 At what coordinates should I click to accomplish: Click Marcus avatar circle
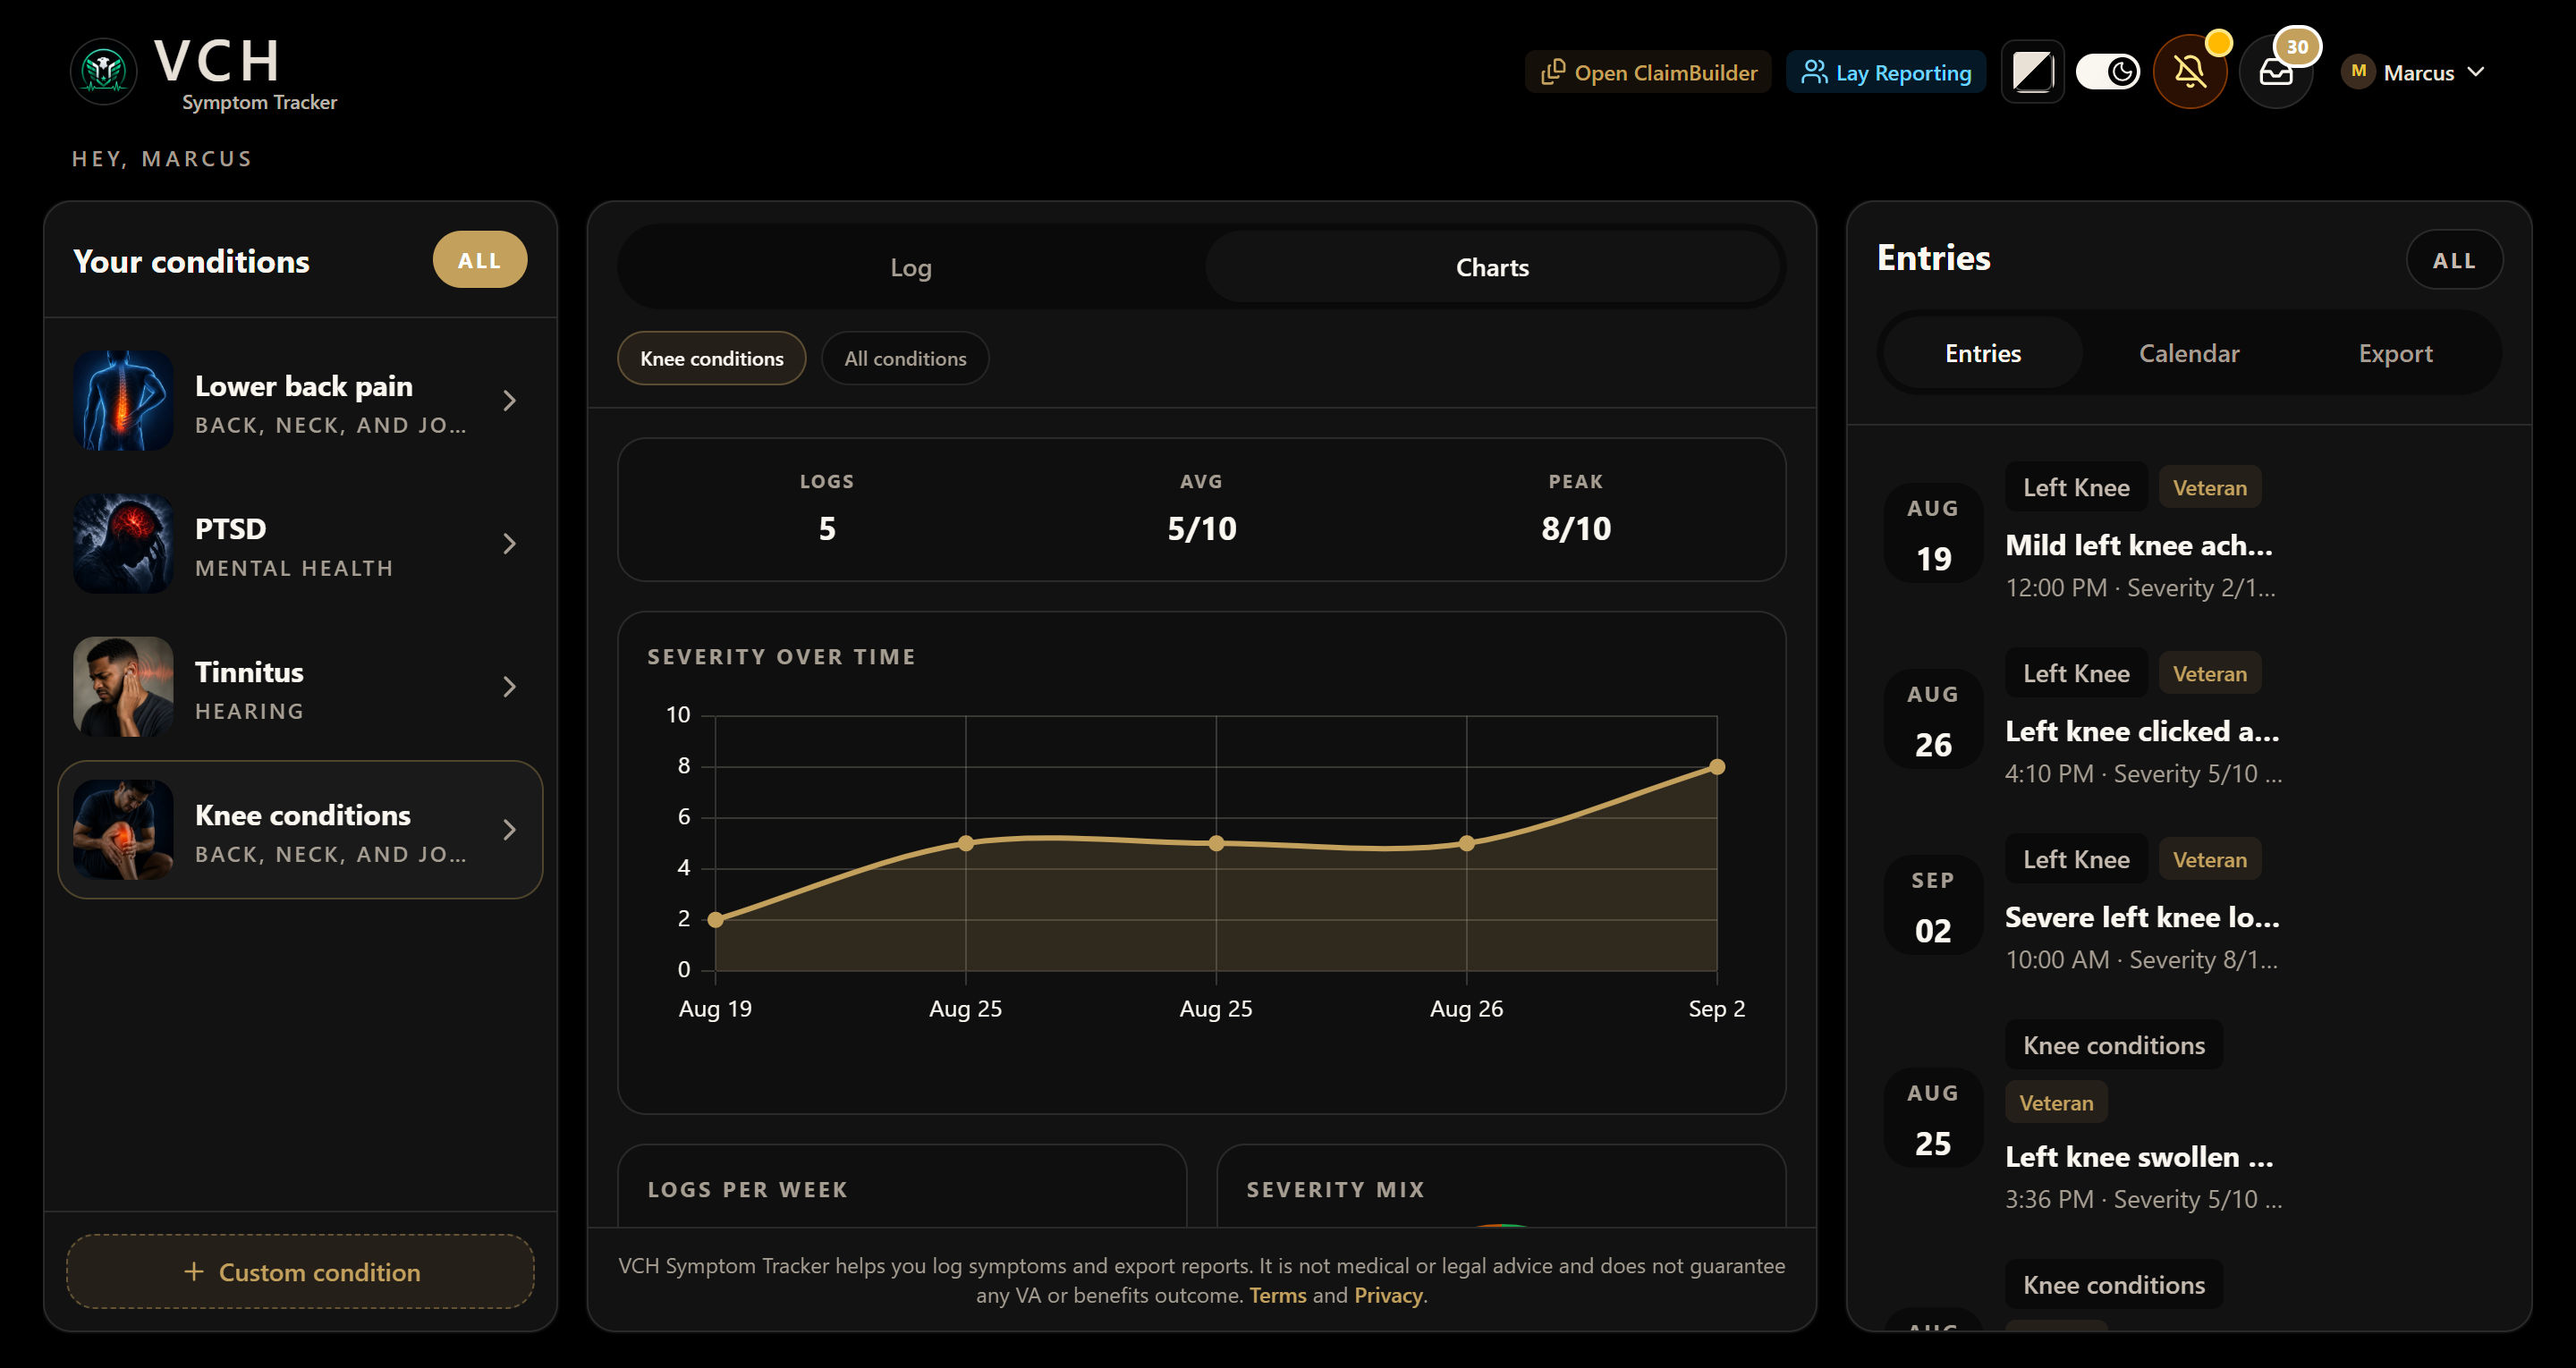[2358, 72]
